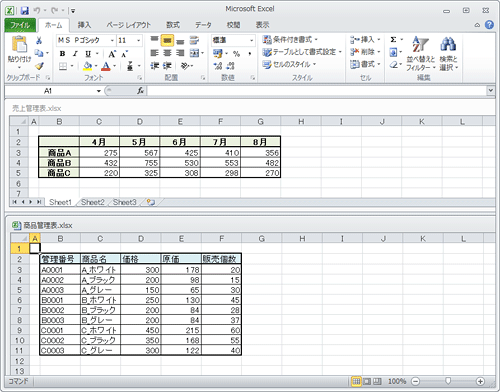The height and width of the screenshot is (392, 500).
Task: Apply comma style
Action: [250, 54]
